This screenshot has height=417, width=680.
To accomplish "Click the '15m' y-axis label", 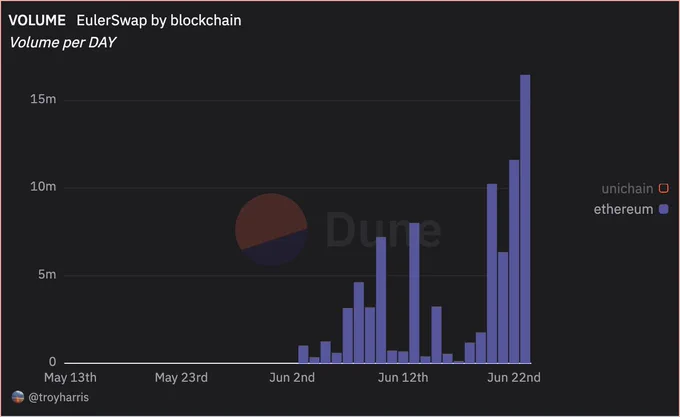I will 43,99.
